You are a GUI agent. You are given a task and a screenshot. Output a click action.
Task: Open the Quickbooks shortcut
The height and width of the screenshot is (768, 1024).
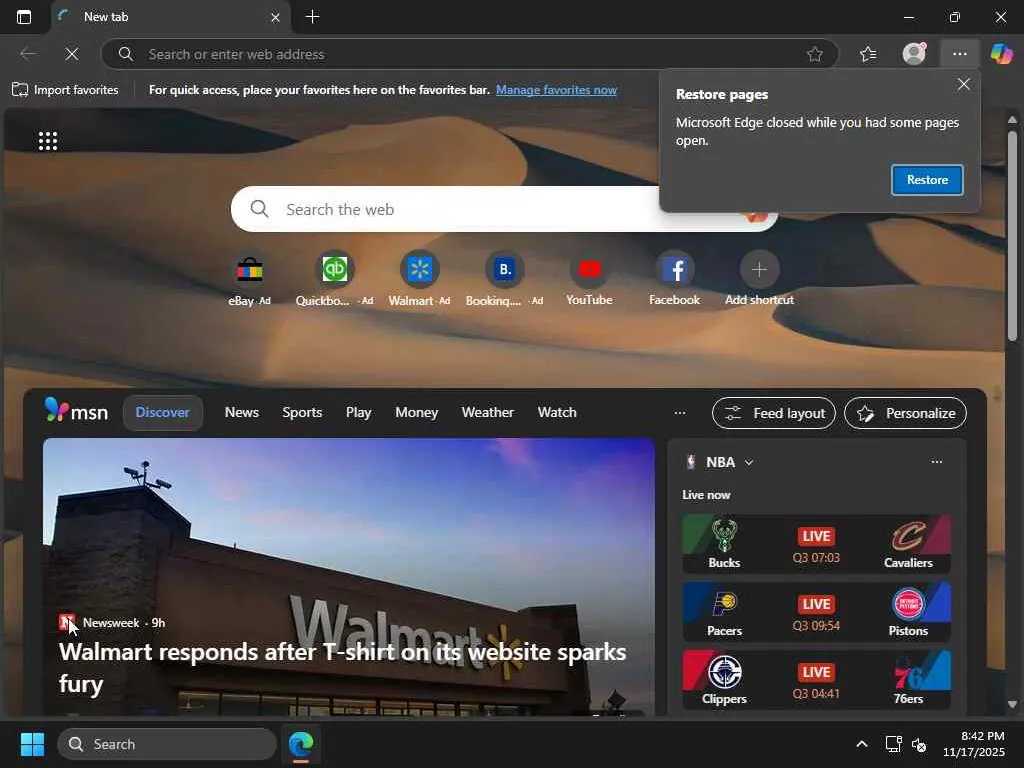334,278
